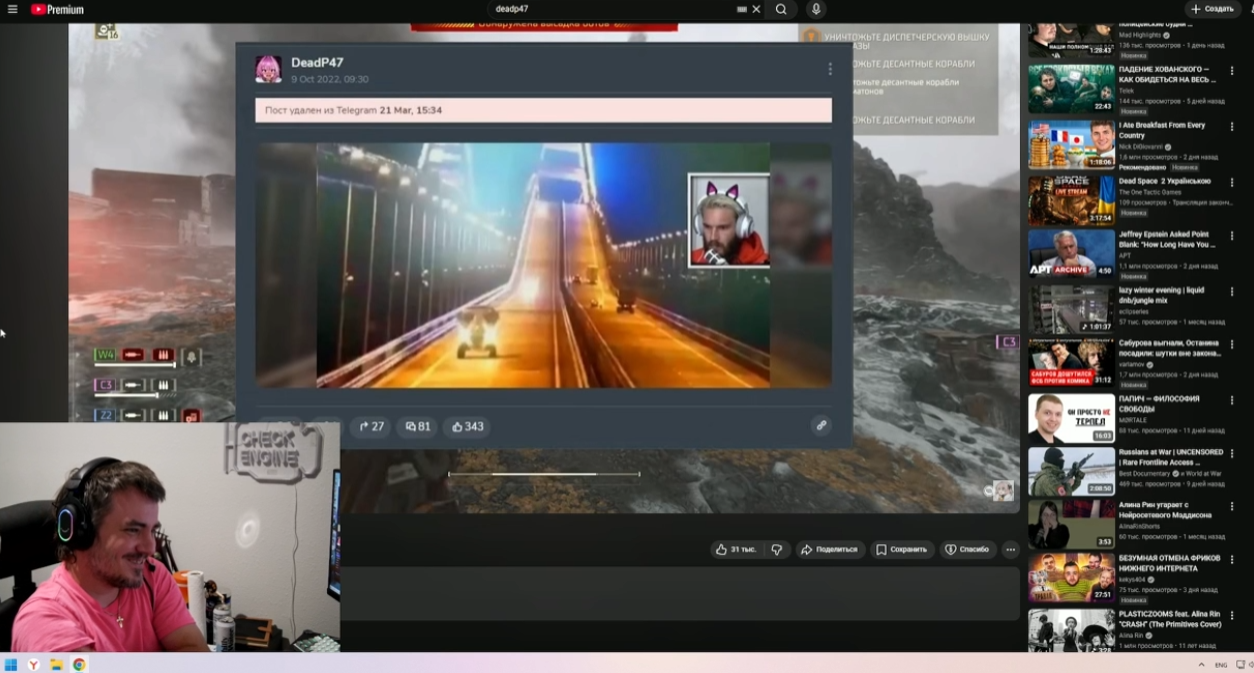Switch the ENG keyboard language indicator
Image resolution: width=1254 pixels, height=673 pixels.
[1221, 664]
